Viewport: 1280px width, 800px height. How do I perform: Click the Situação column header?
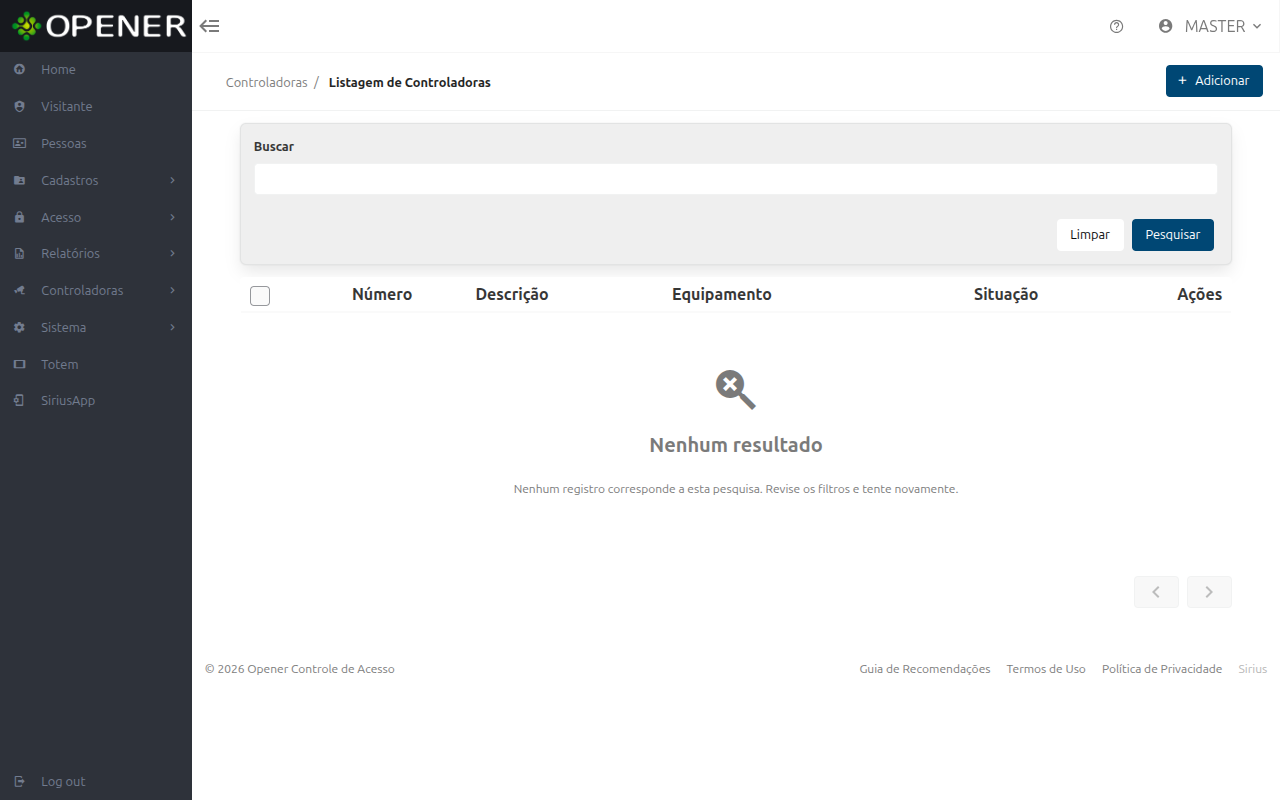pyautogui.click(x=1006, y=295)
